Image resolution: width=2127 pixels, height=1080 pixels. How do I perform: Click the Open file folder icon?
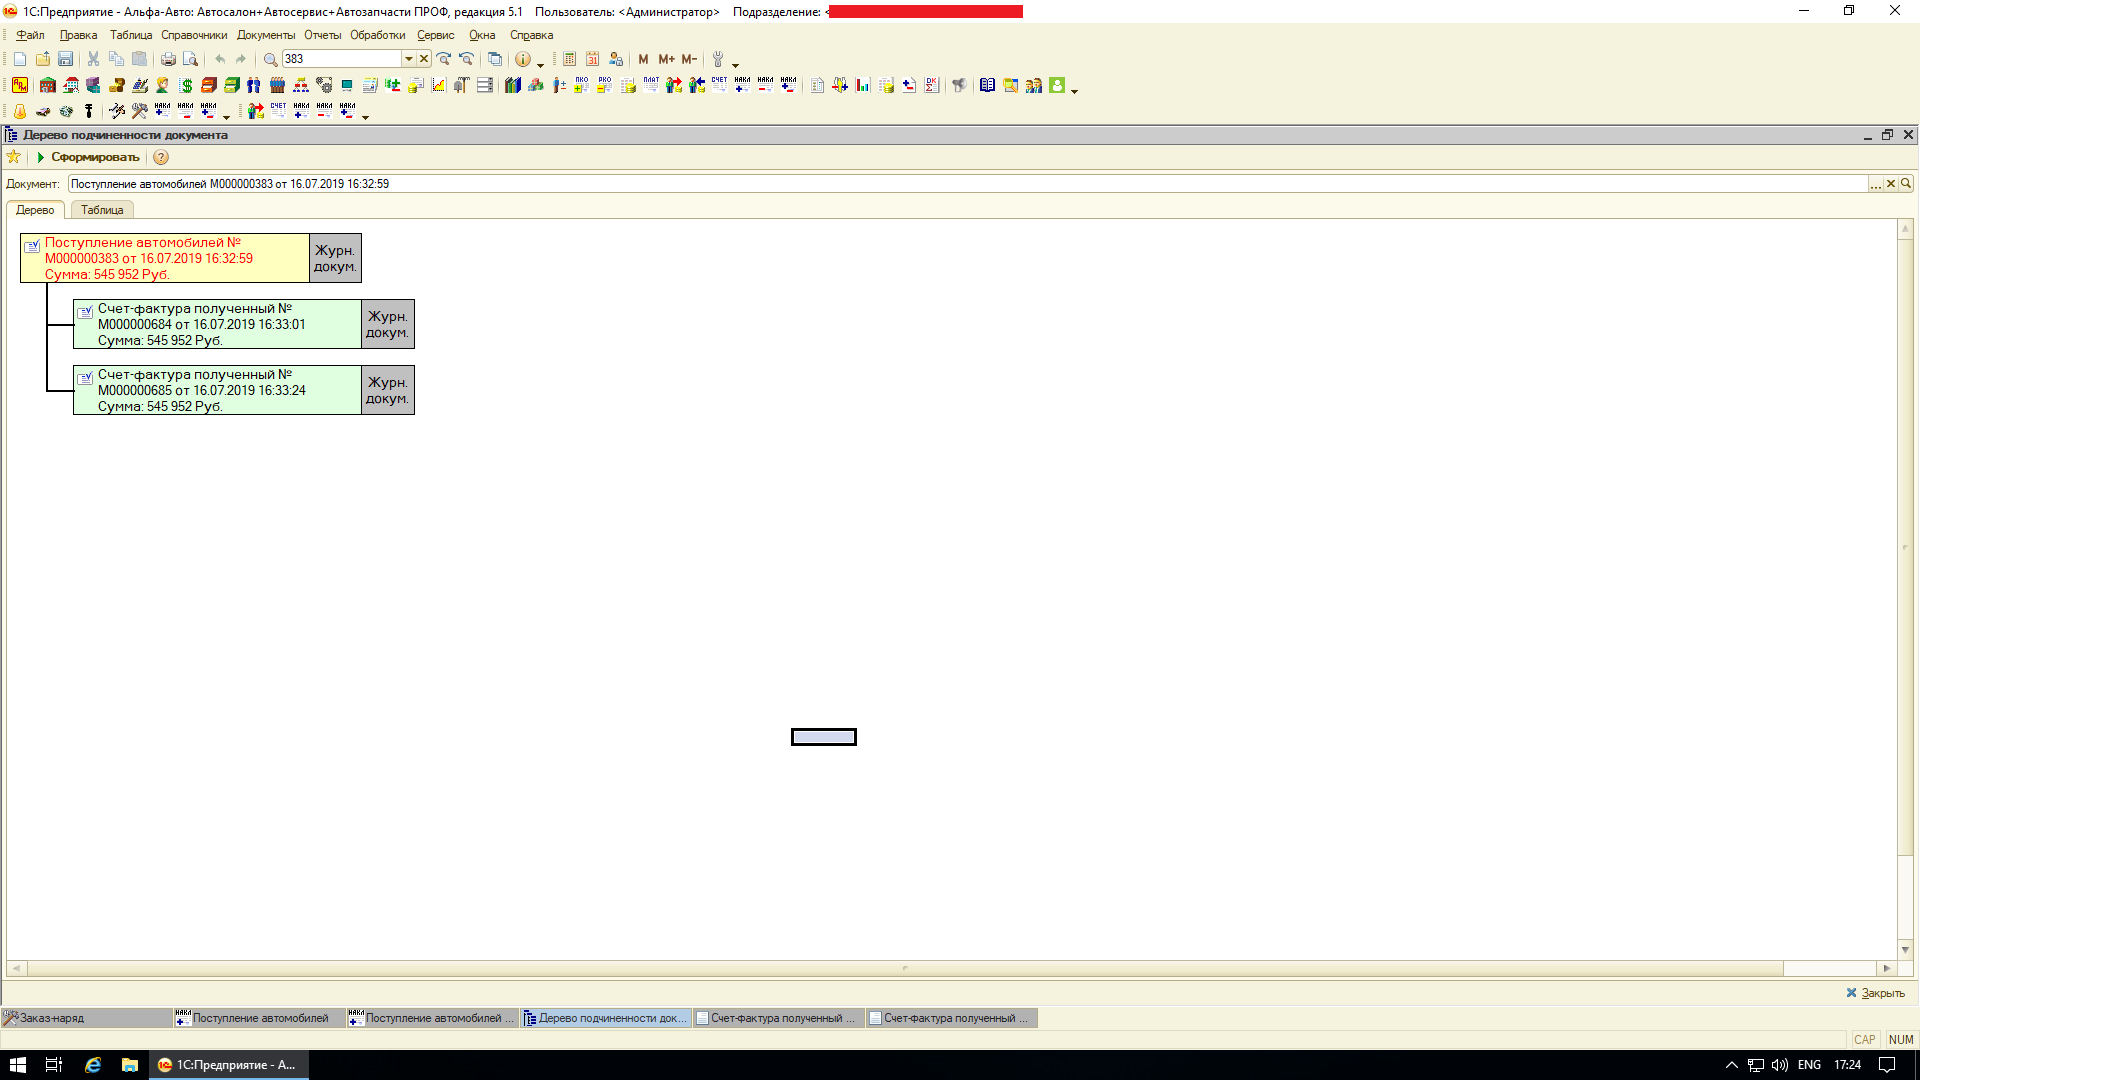pyautogui.click(x=43, y=59)
